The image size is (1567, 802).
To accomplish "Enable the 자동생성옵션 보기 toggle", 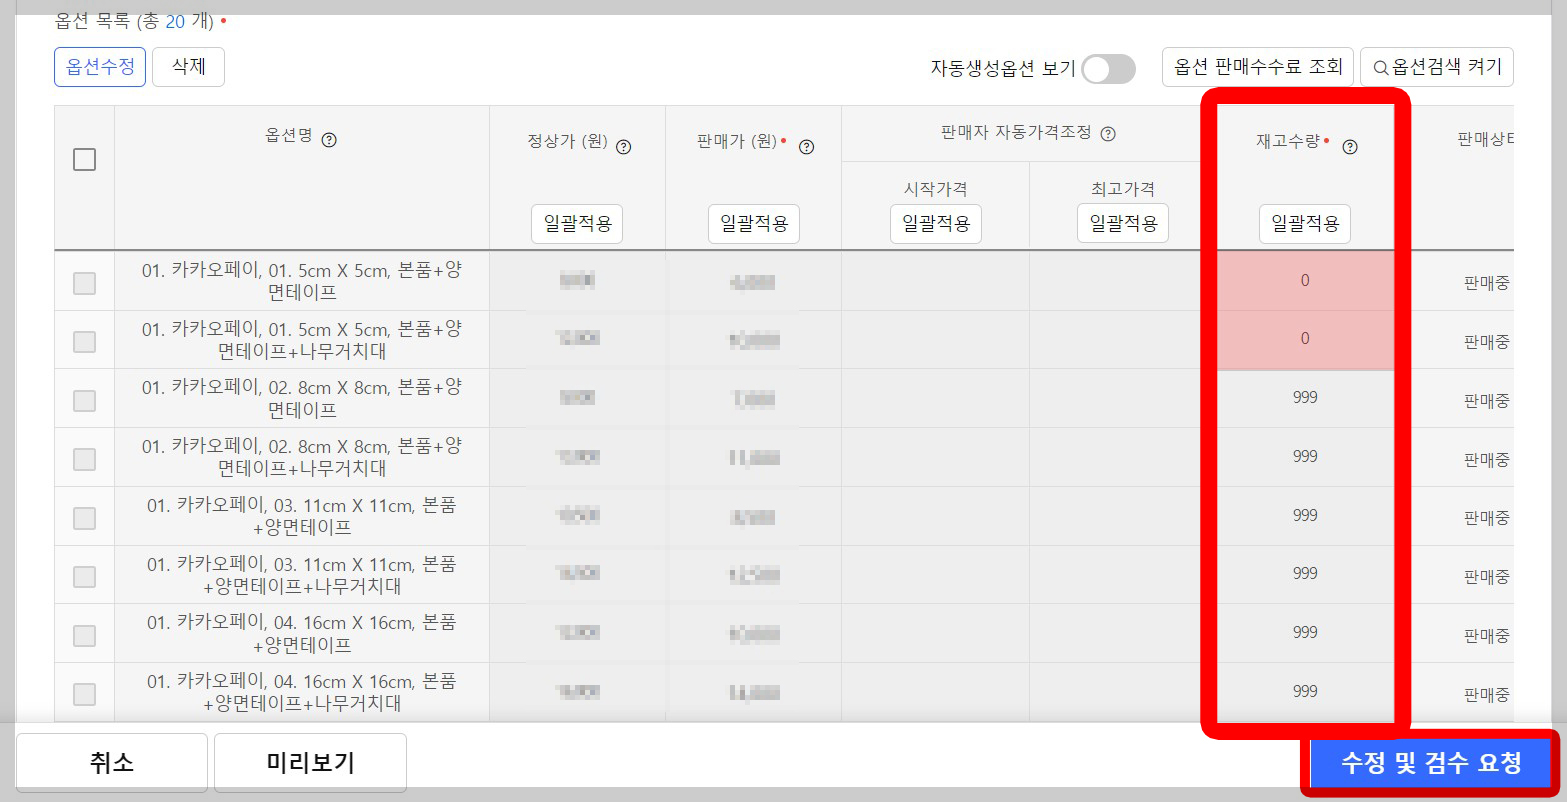I will 1110,68.
